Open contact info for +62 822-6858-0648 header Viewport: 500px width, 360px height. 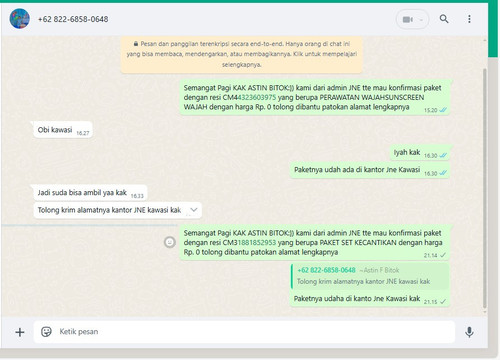coord(73,19)
